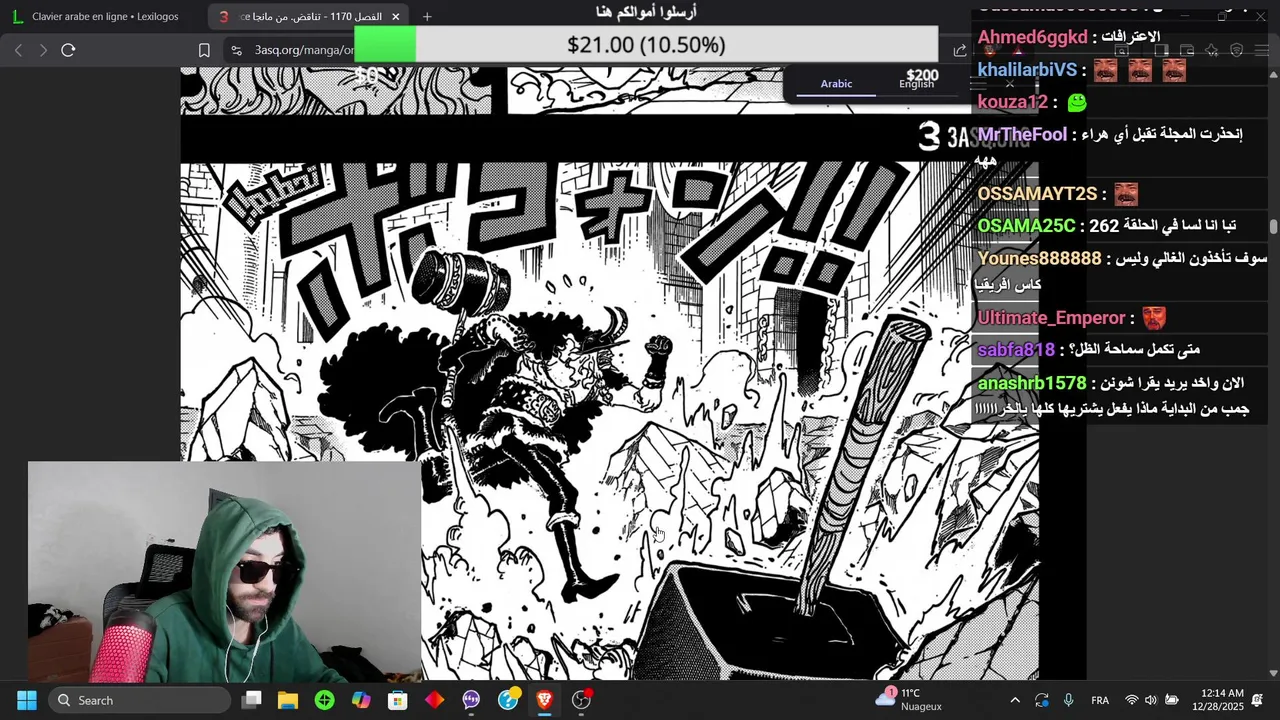Open Microsoft Store from the taskbar
This screenshot has height=720, width=1280.
click(x=398, y=700)
